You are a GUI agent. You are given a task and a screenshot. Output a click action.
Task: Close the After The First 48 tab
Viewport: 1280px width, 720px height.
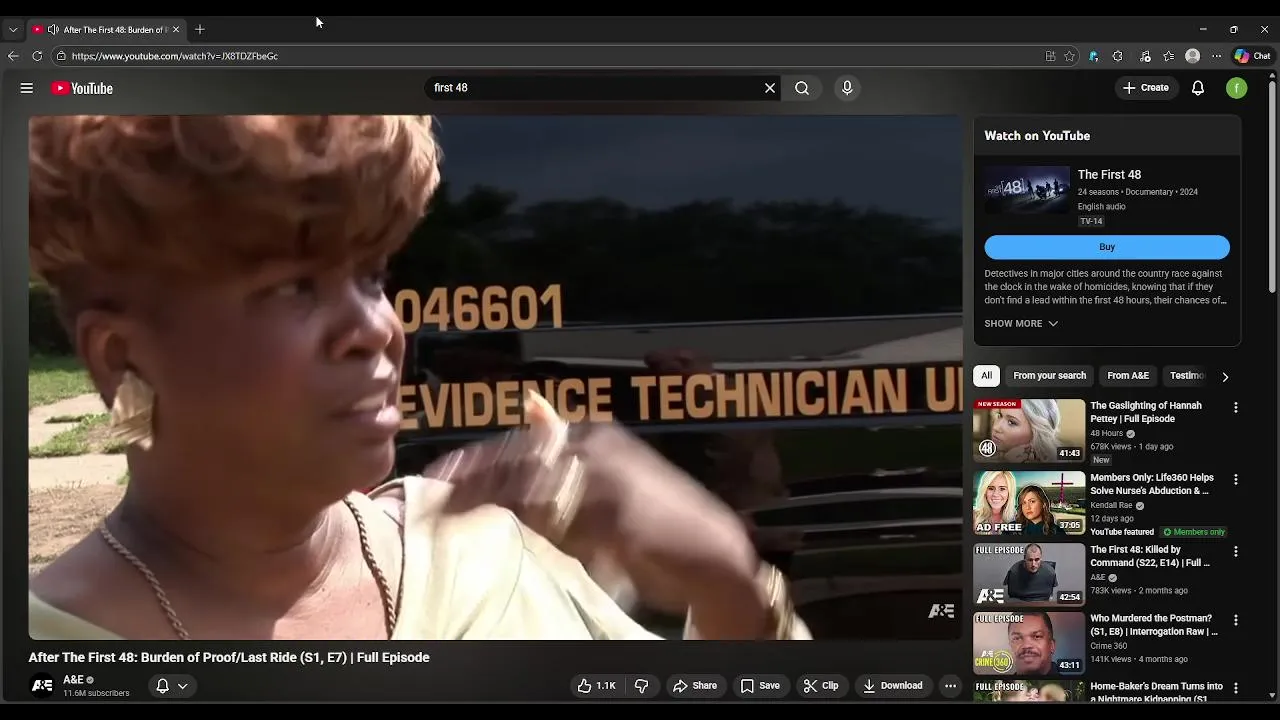[x=176, y=29]
